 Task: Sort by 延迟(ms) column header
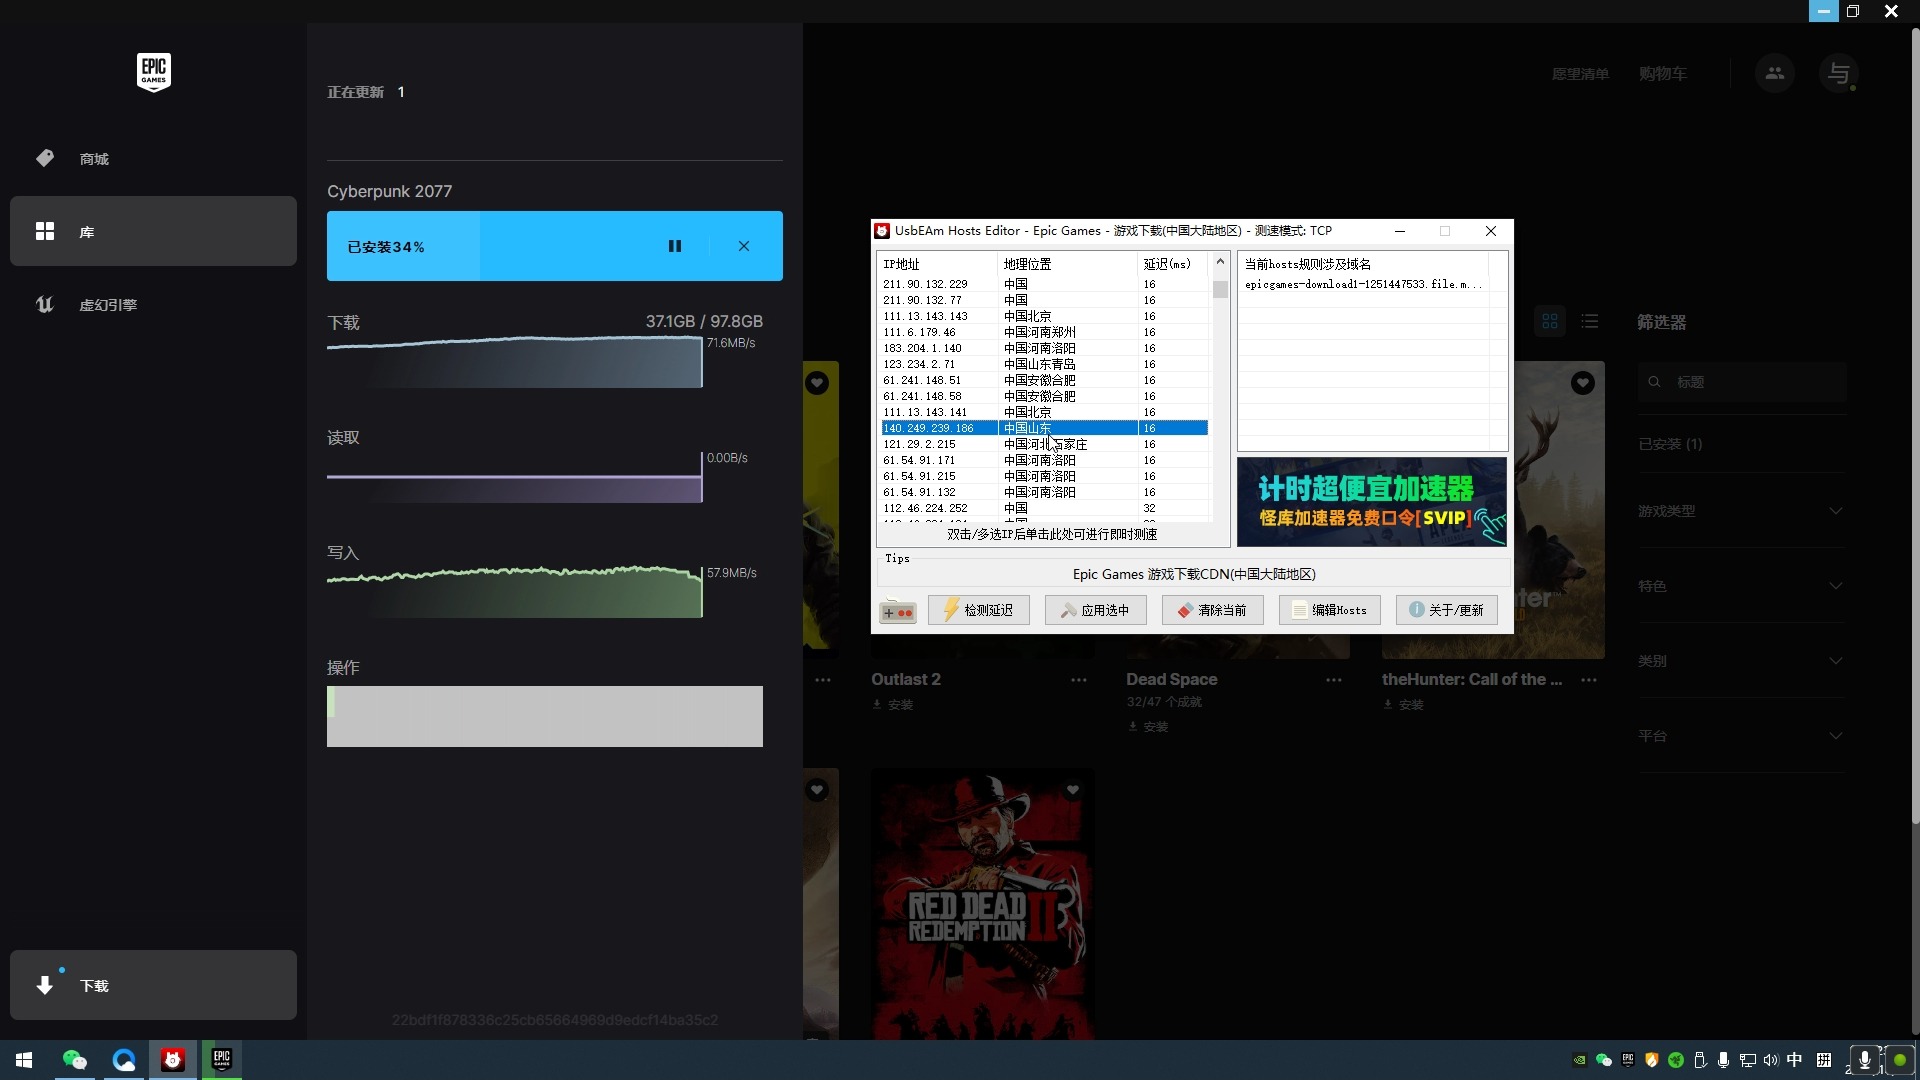pyautogui.click(x=1173, y=264)
